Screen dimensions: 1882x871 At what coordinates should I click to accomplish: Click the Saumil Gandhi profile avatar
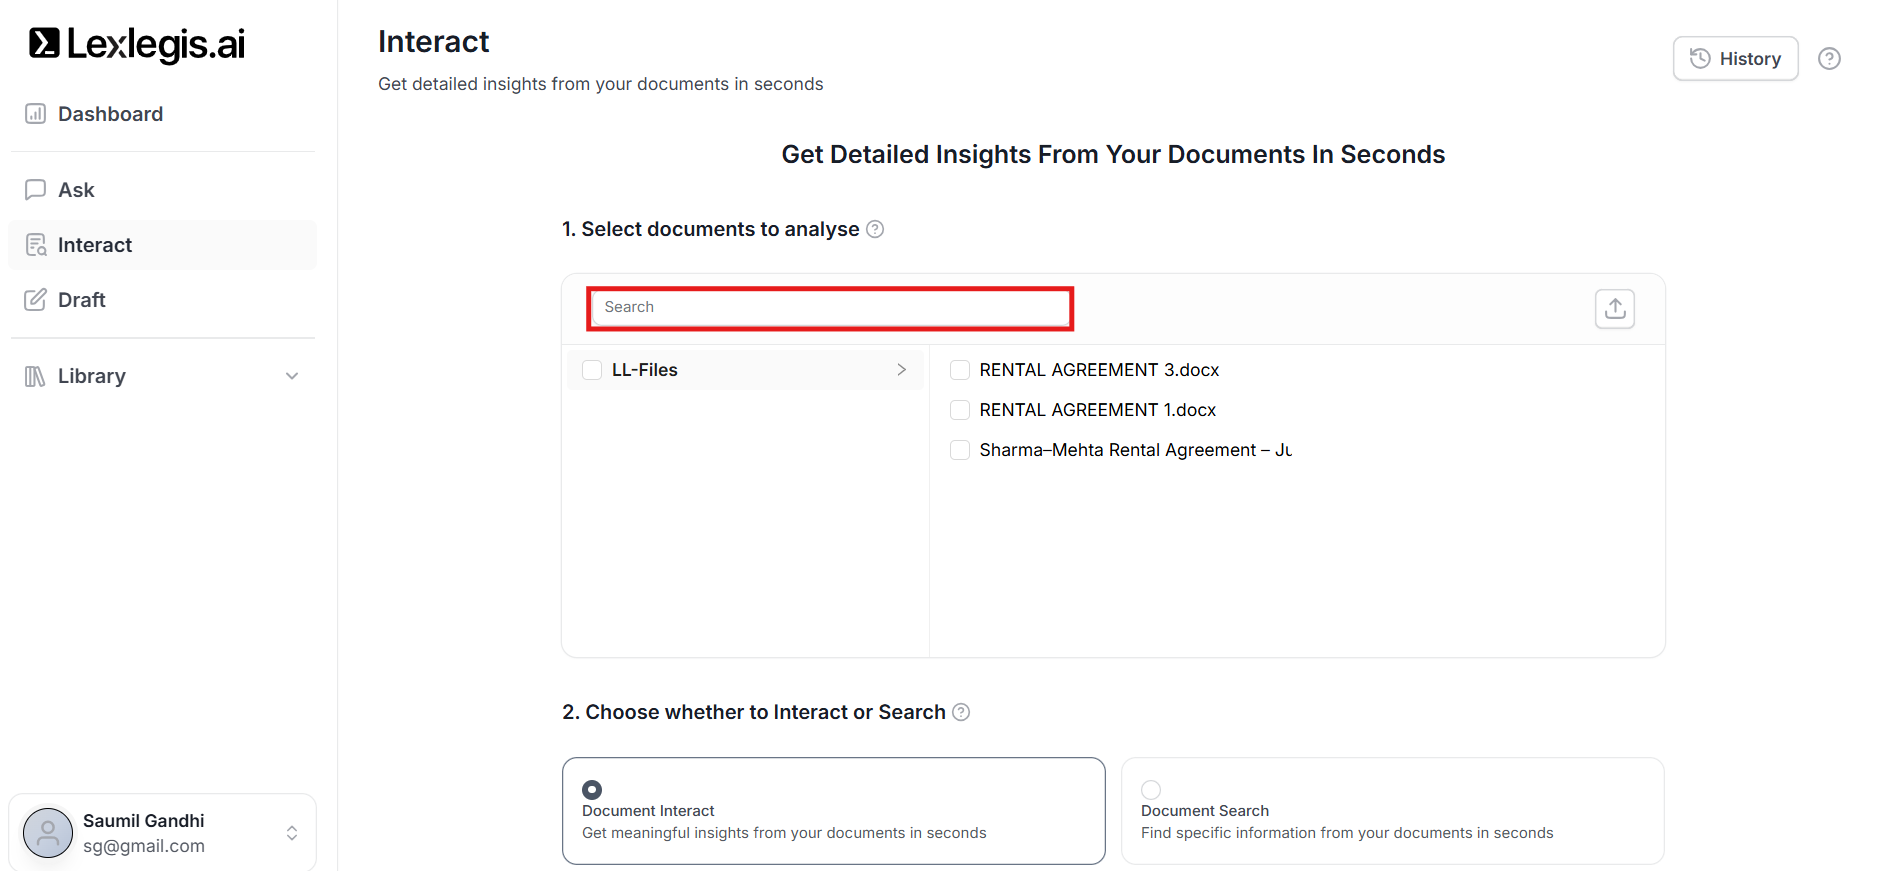[48, 833]
